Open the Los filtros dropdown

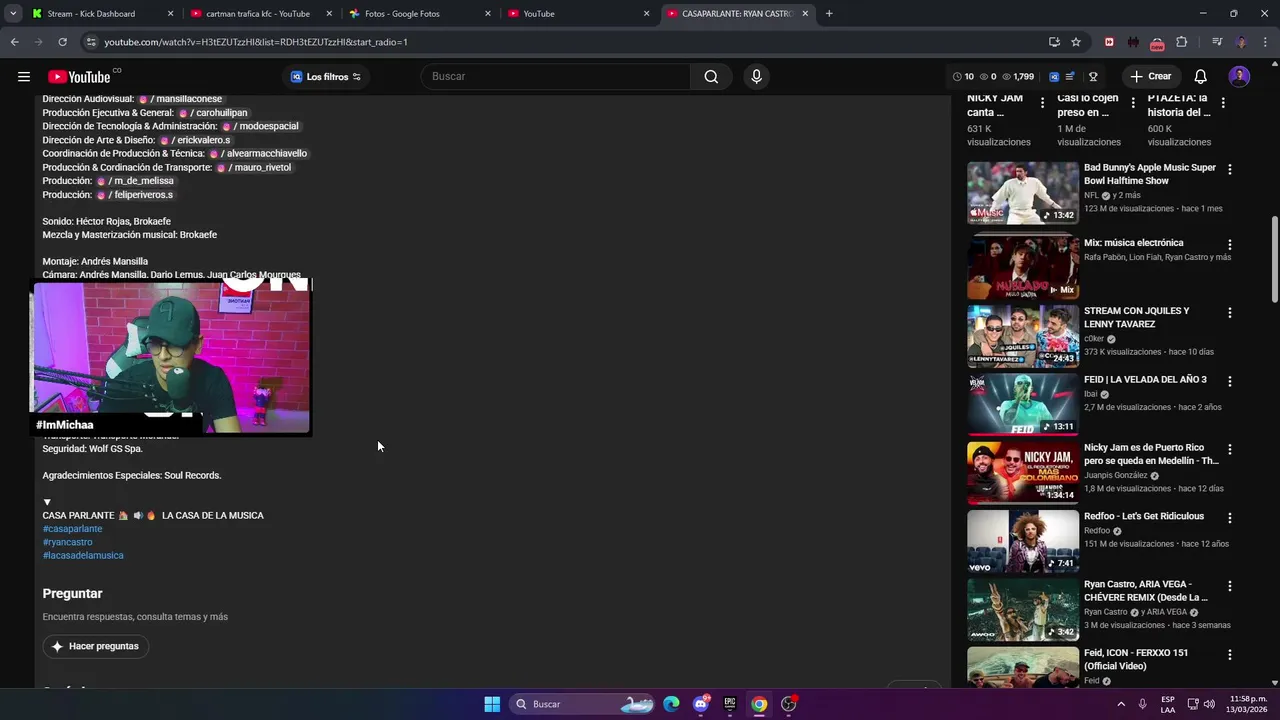point(326,77)
